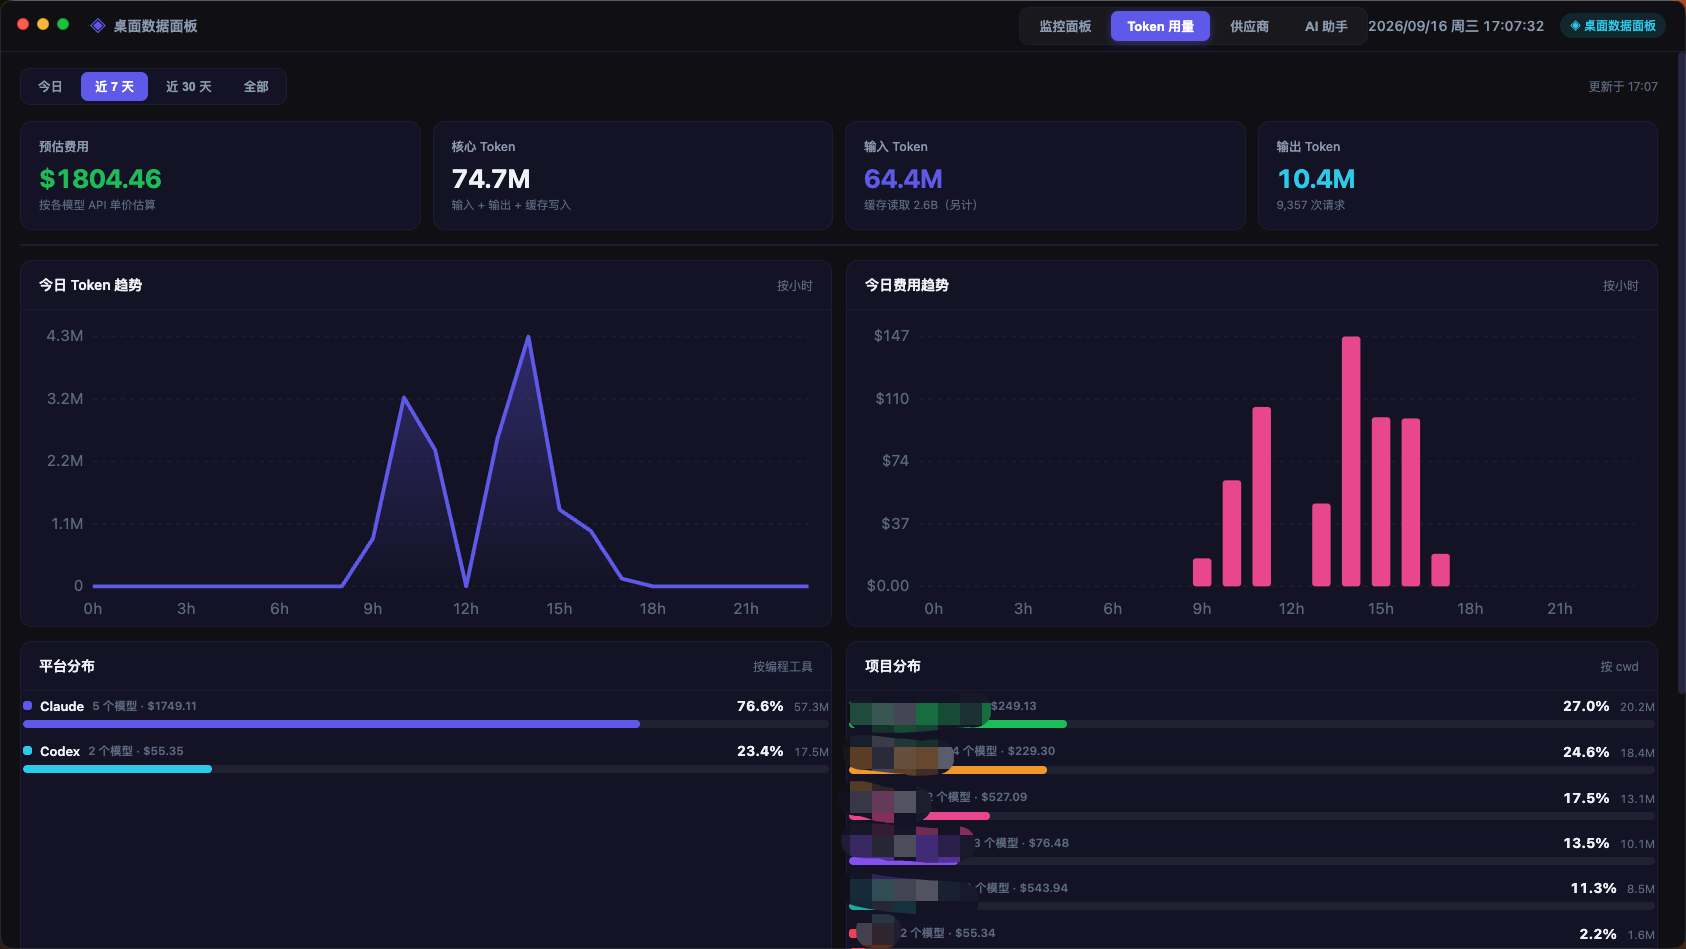The image size is (1686, 949).
Task: Open the 供应商 tab
Action: pyautogui.click(x=1249, y=27)
